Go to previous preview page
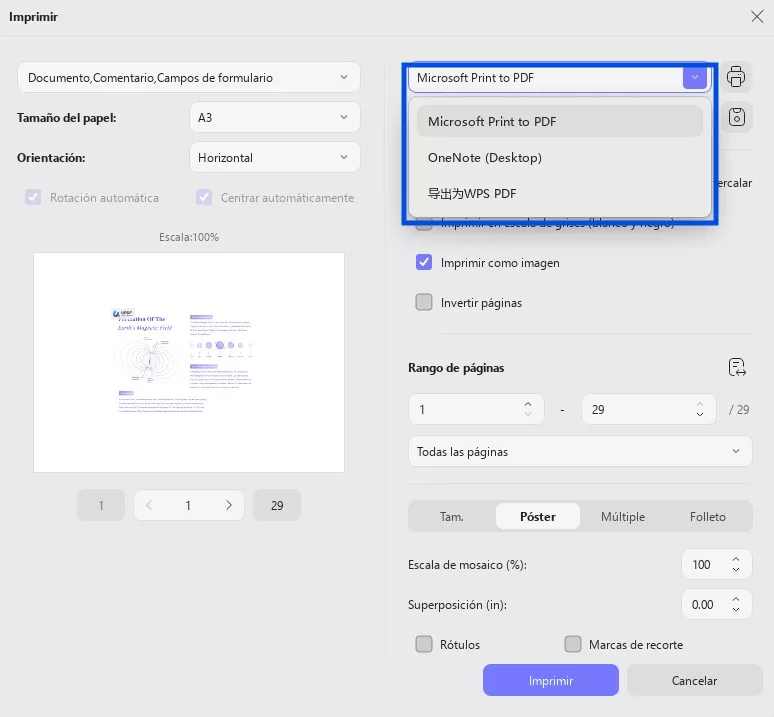 click(x=149, y=505)
